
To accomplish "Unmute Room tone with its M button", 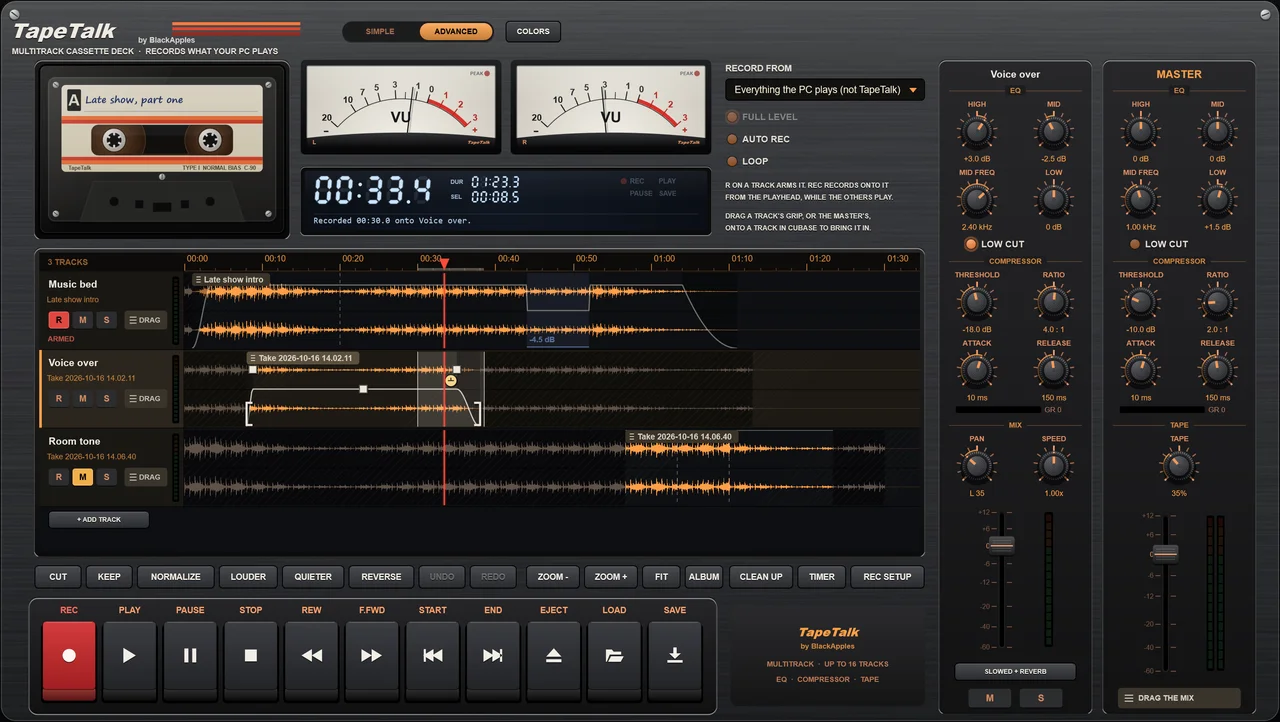I will 83,477.
